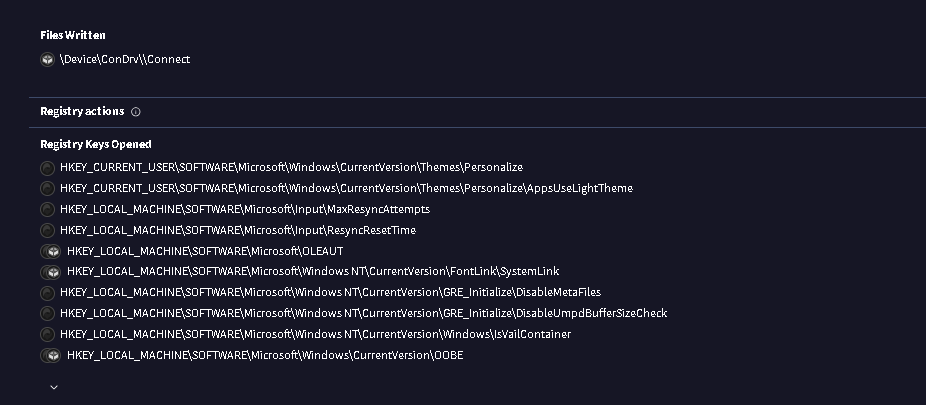Screen dimensions: 926x405
Task: Click the circle icon beside the DisableUmpdBufferSizeCheck key
Action: (47, 314)
